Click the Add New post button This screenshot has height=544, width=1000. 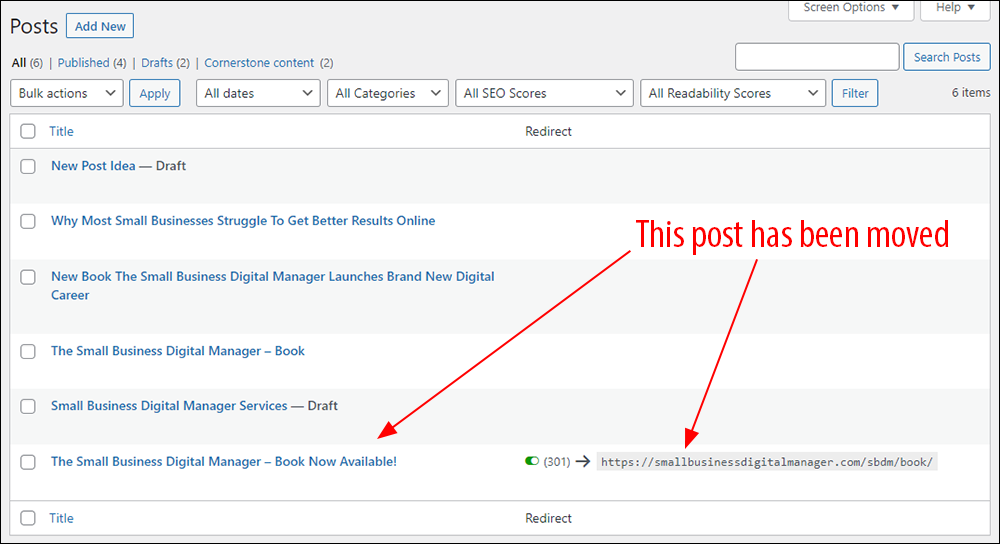click(x=100, y=26)
